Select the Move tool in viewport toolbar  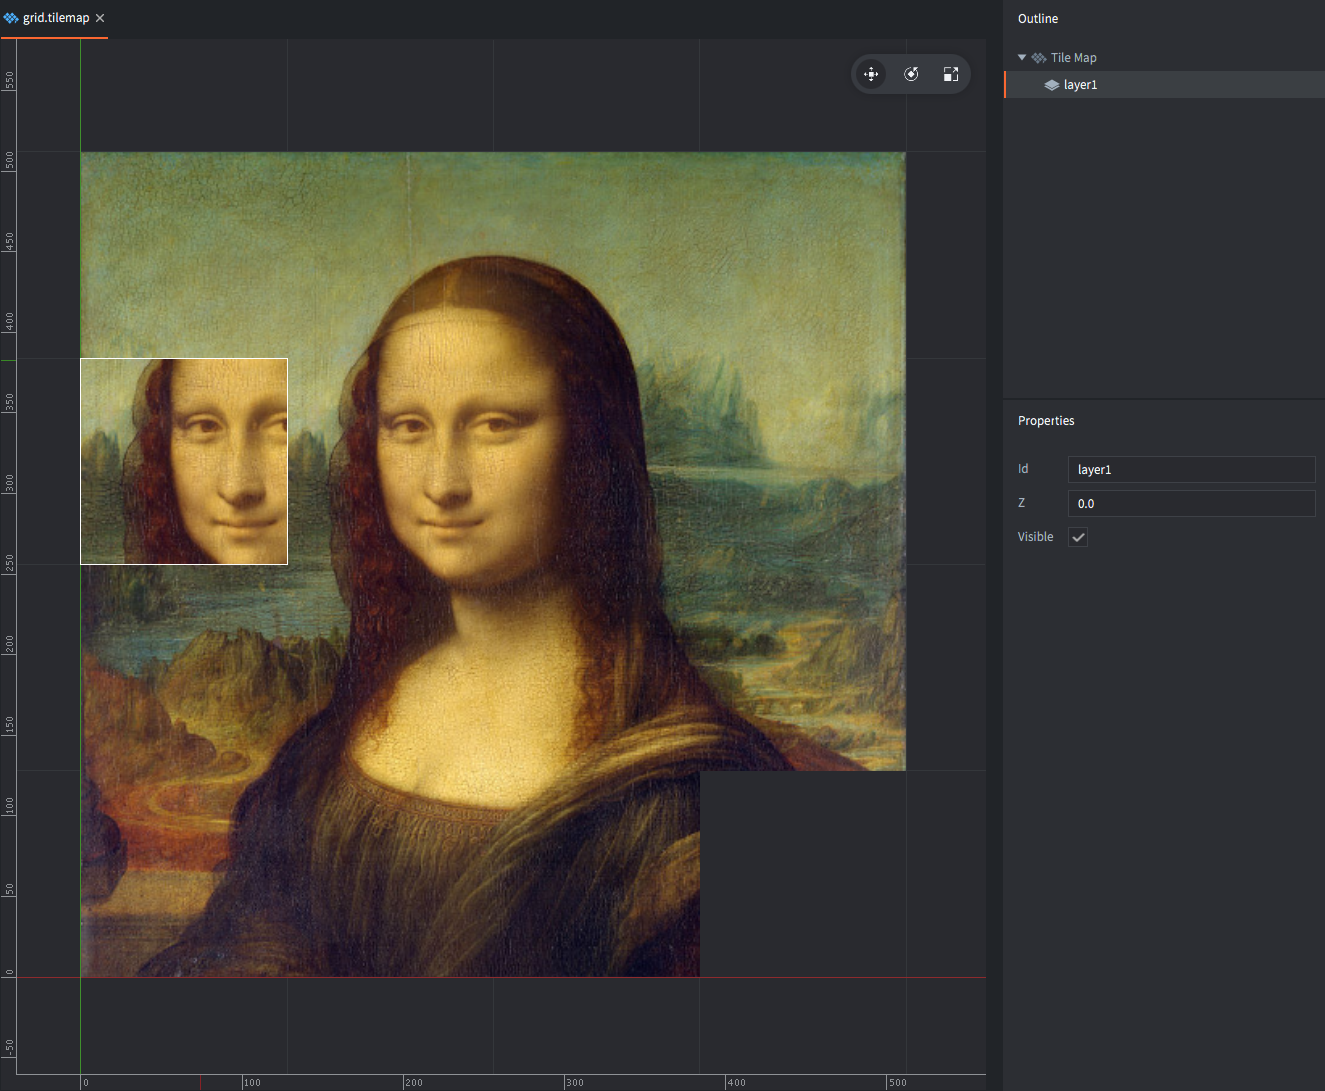point(871,74)
